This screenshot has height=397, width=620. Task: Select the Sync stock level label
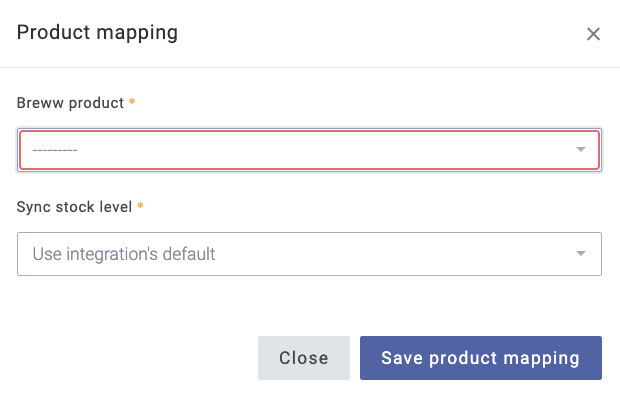[x=74, y=207]
